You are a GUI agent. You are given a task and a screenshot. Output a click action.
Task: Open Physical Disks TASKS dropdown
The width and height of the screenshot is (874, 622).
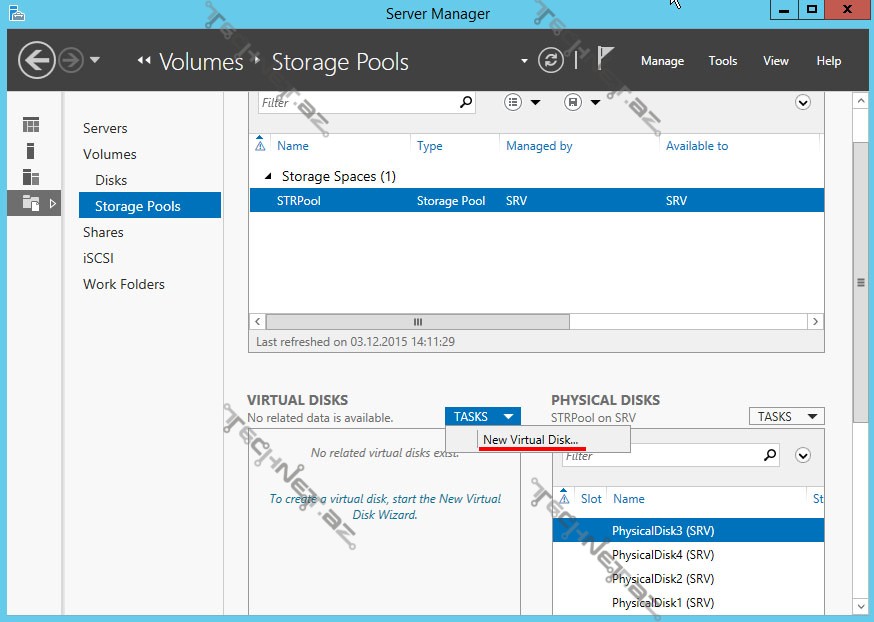(786, 416)
